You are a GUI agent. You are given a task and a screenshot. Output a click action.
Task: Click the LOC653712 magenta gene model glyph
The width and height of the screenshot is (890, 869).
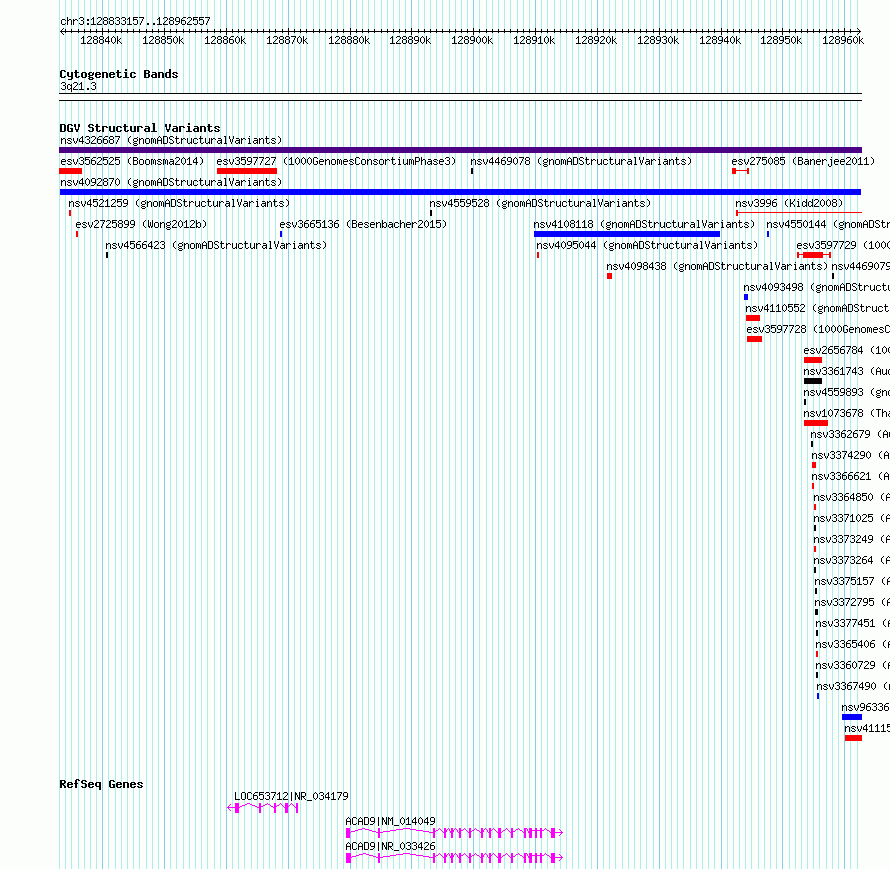(x=263, y=808)
